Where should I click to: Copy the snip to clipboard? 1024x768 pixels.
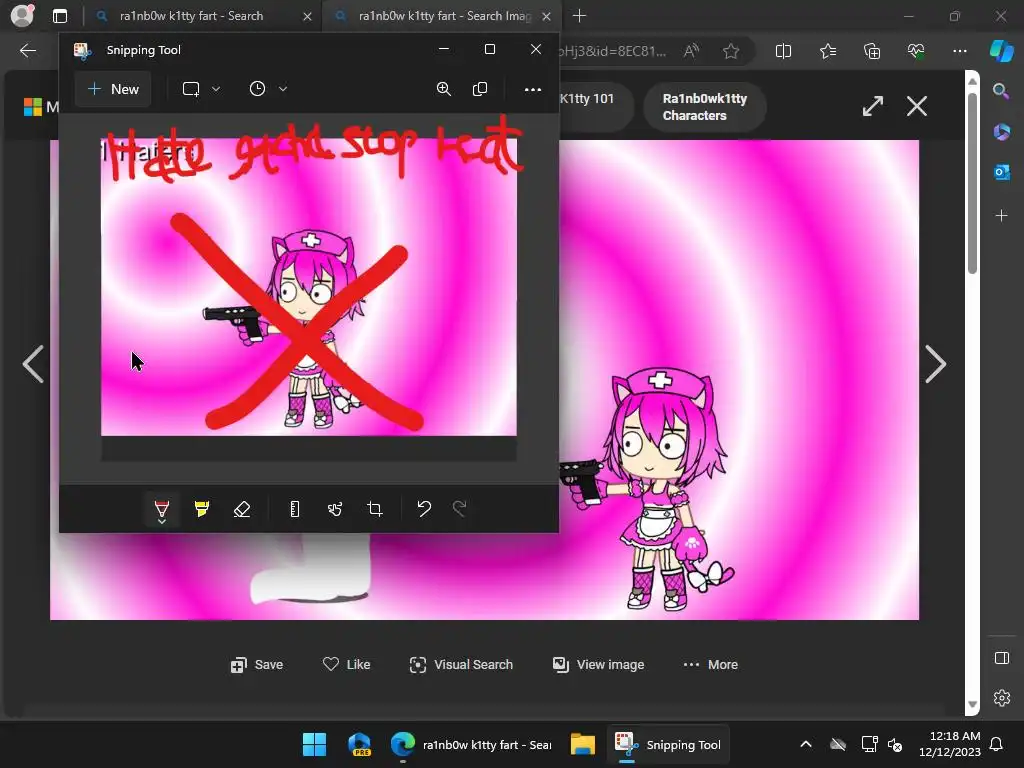pyautogui.click(x=480, y=89)
